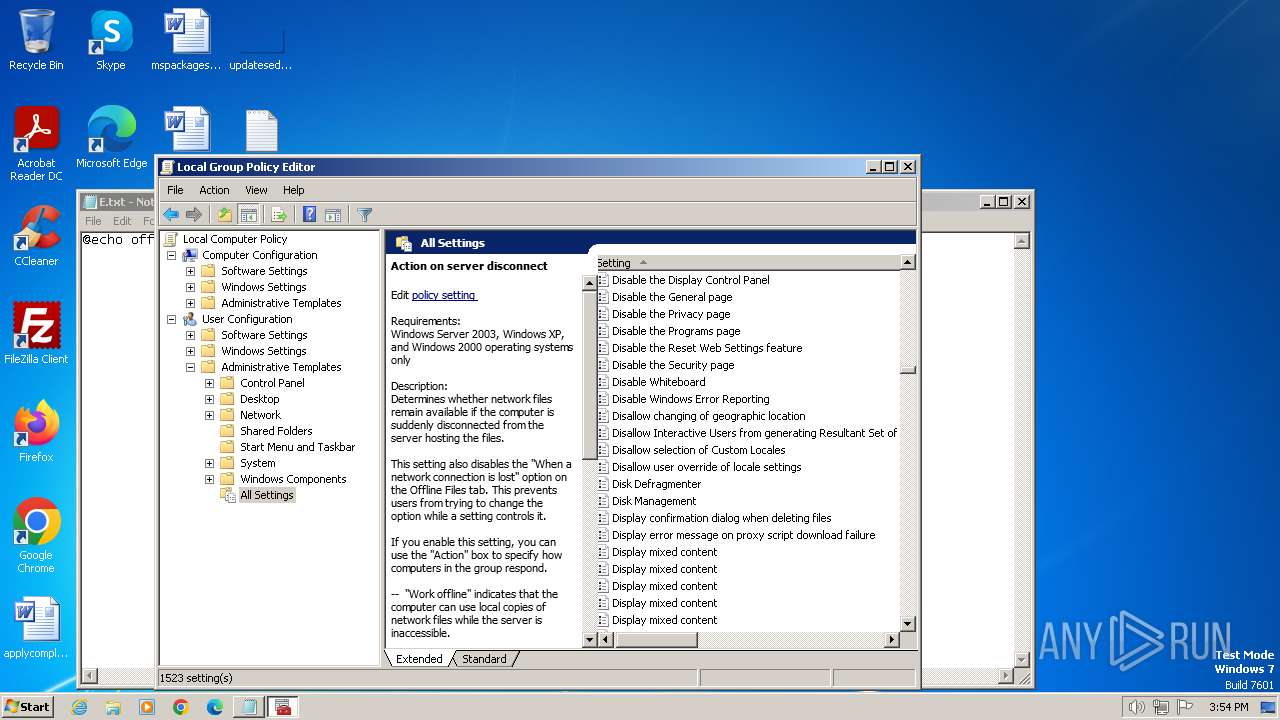Expand Software Settings under Computer Configuration
The height and width of the screenshot is (720, 1280).
190,271
